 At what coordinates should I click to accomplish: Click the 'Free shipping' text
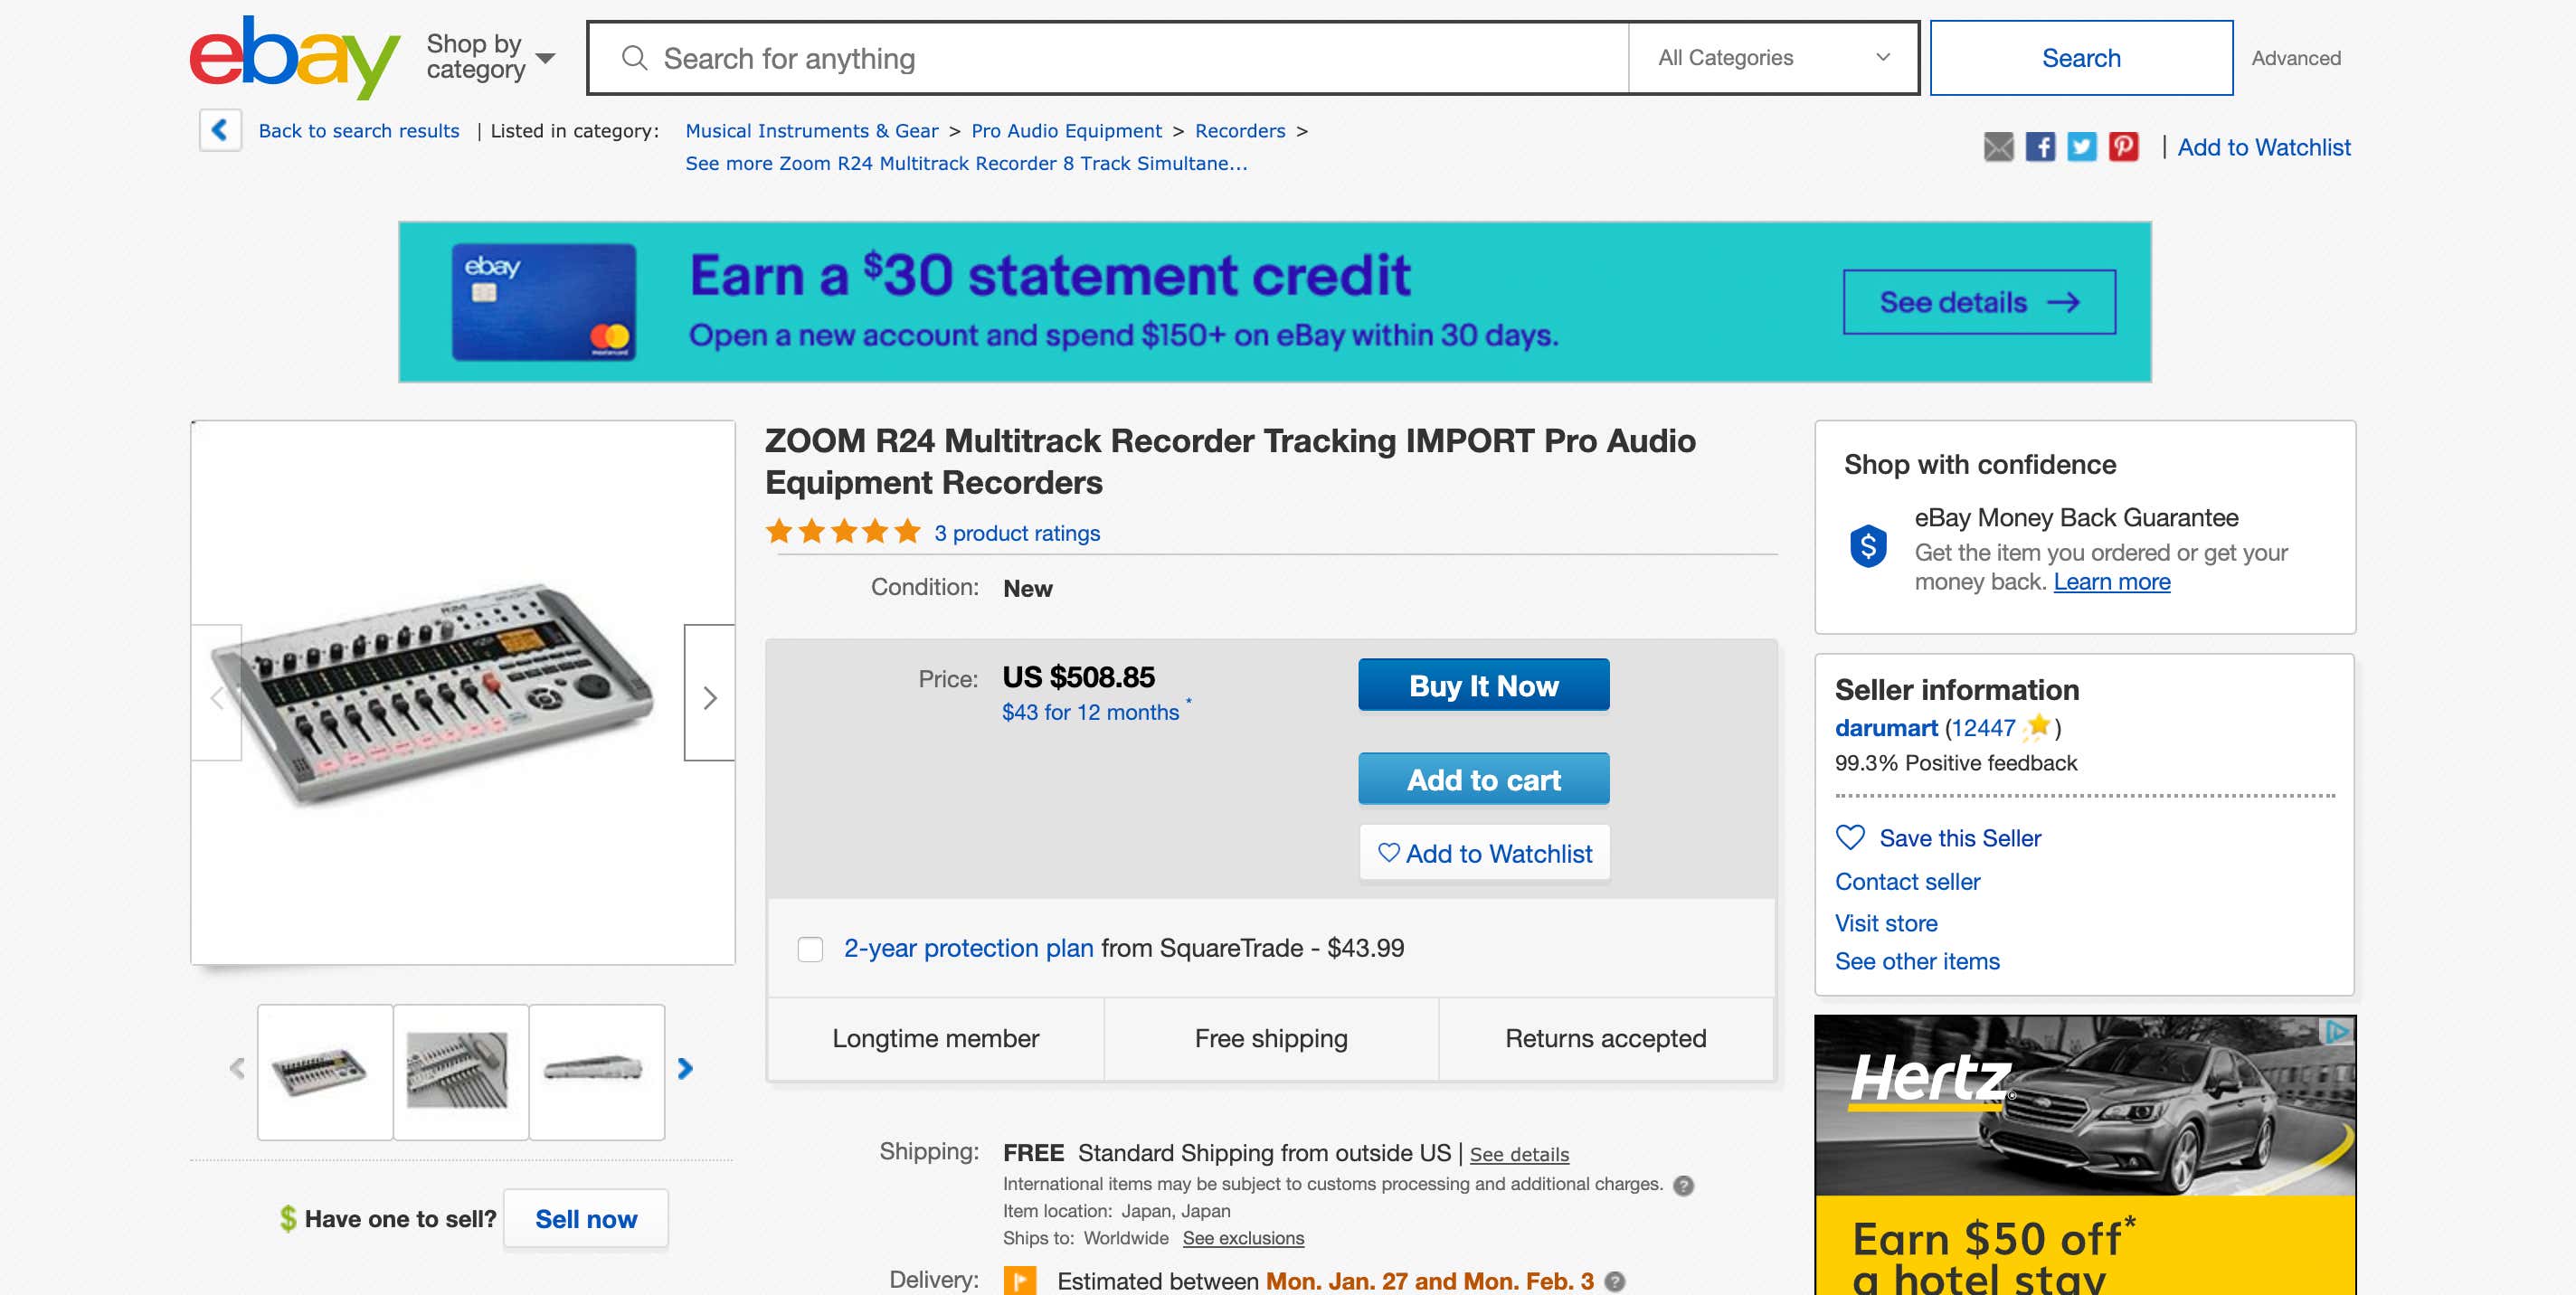(x=1271, y=1038)
